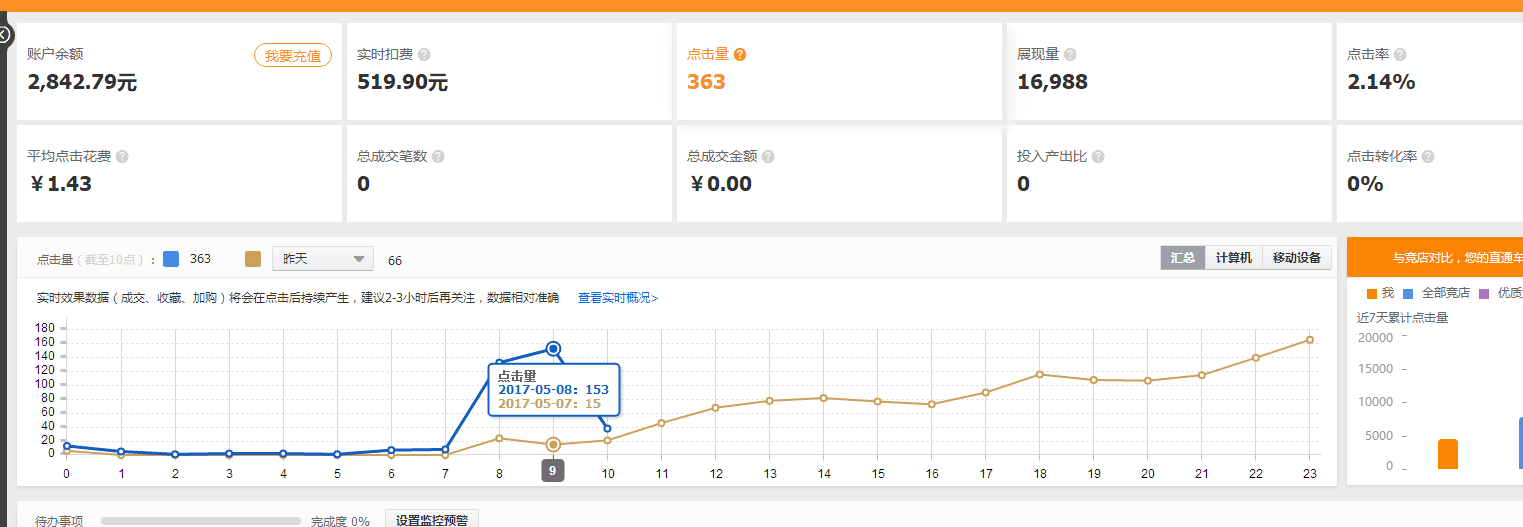
Task: Open help icon beside 点击转化率
Action: 1428,157
